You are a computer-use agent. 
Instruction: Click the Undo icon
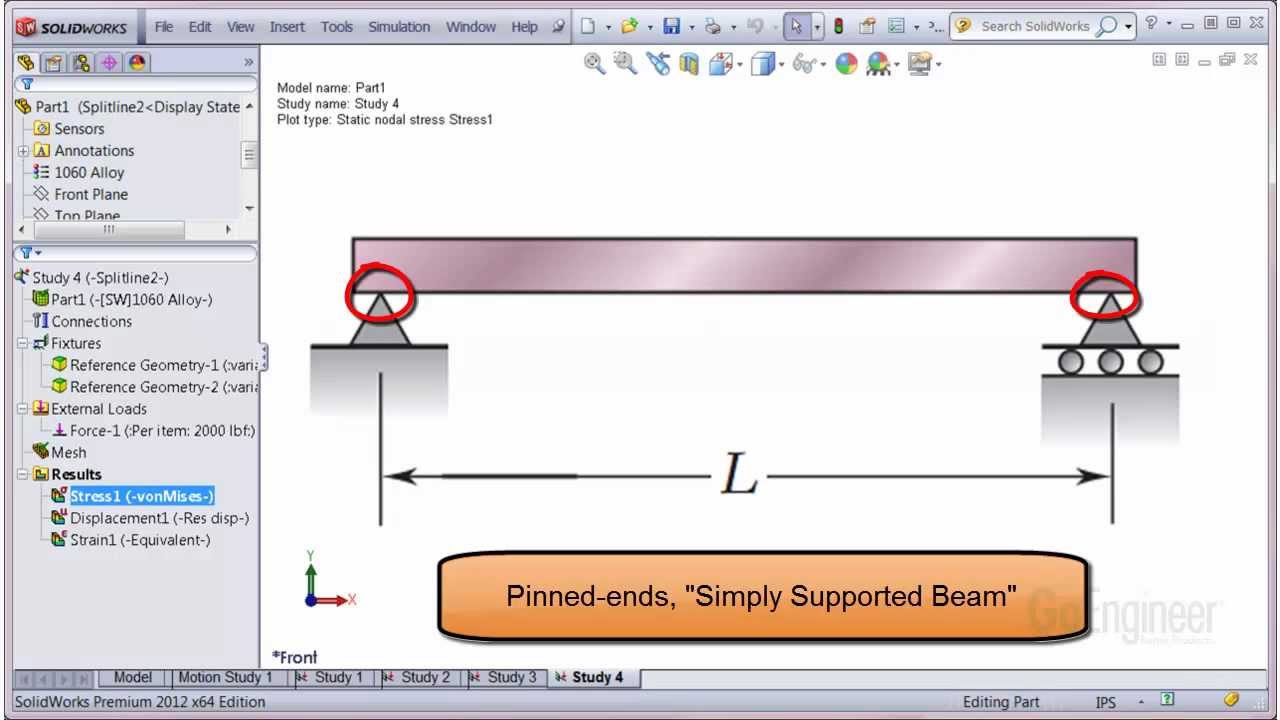(x=755, y=26)
